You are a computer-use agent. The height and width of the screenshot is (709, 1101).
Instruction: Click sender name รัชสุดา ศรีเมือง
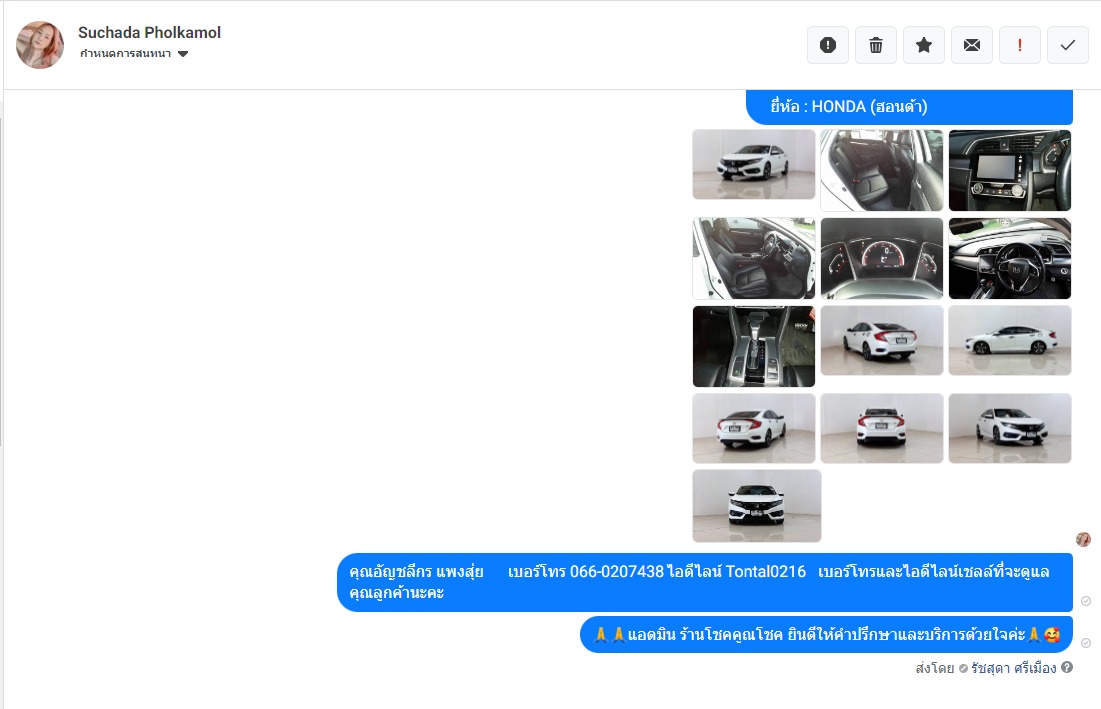(1013, 668)
